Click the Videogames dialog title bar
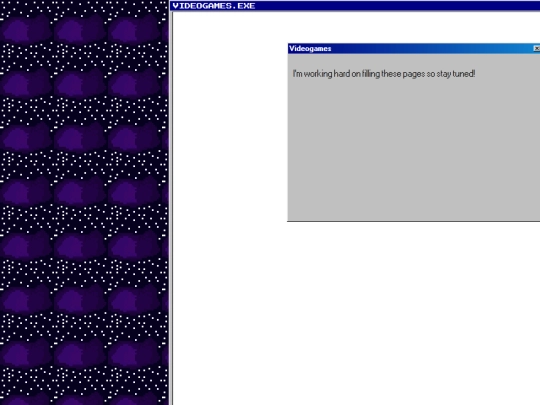This screenshot has width=540, height=405. 414,49
